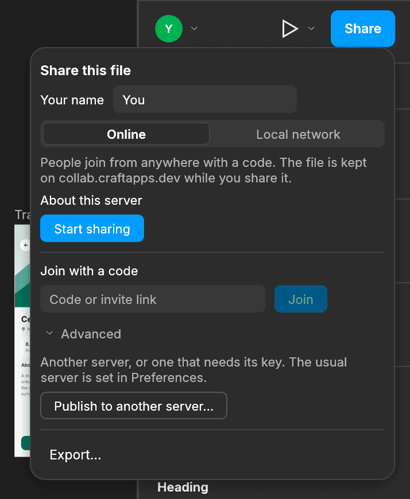Click Publish to another server button
The height and width of the screenshot is (499, 410).
(x=134, y=406)
